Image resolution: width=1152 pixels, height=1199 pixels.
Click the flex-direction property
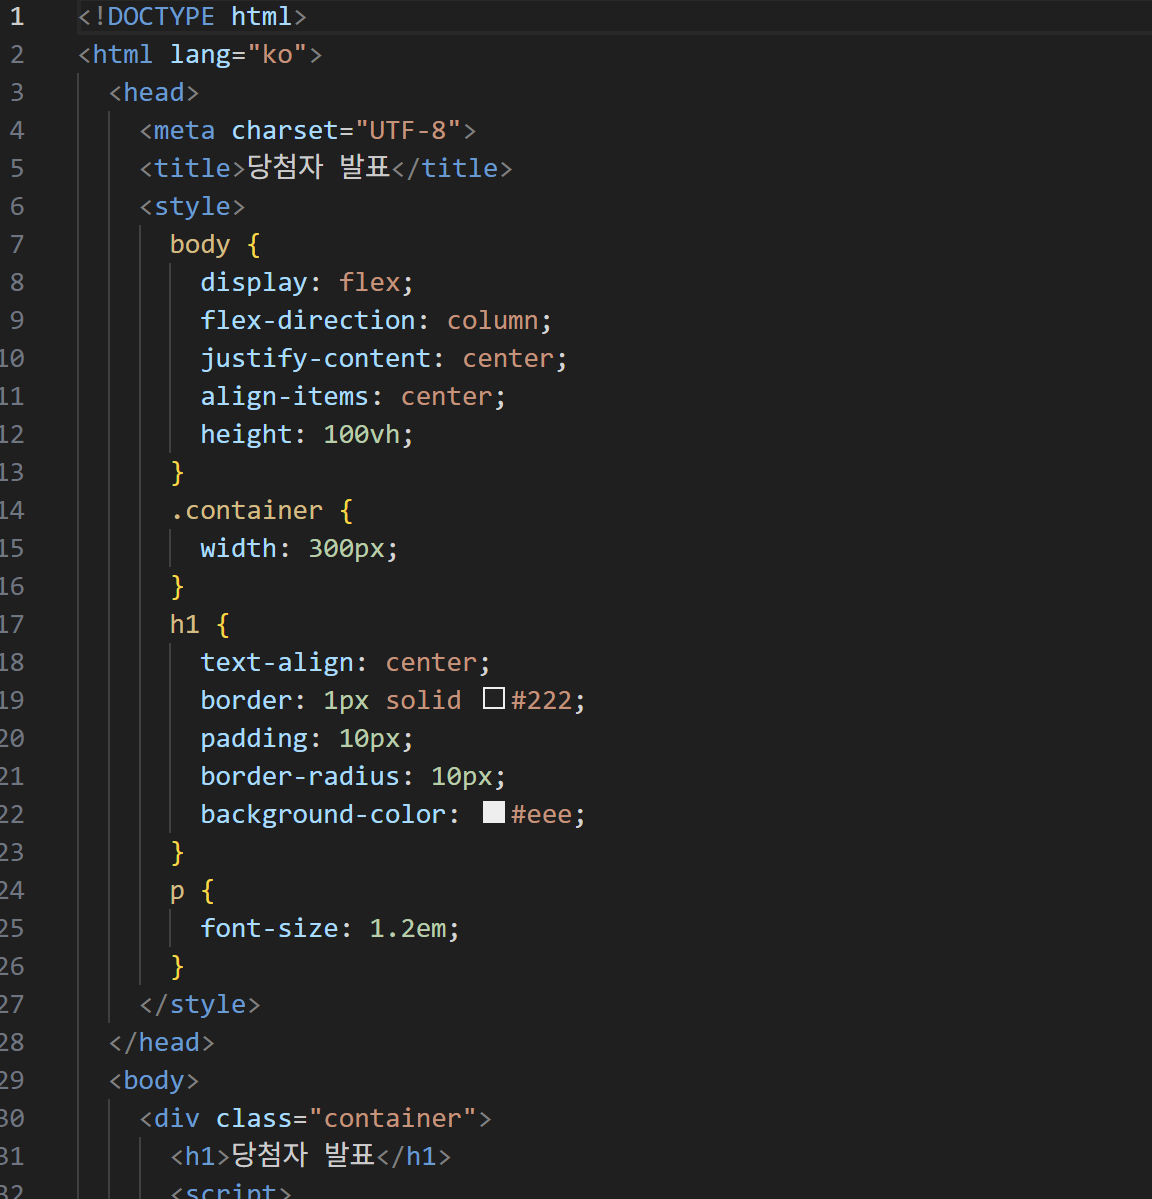tap(308, 320)
